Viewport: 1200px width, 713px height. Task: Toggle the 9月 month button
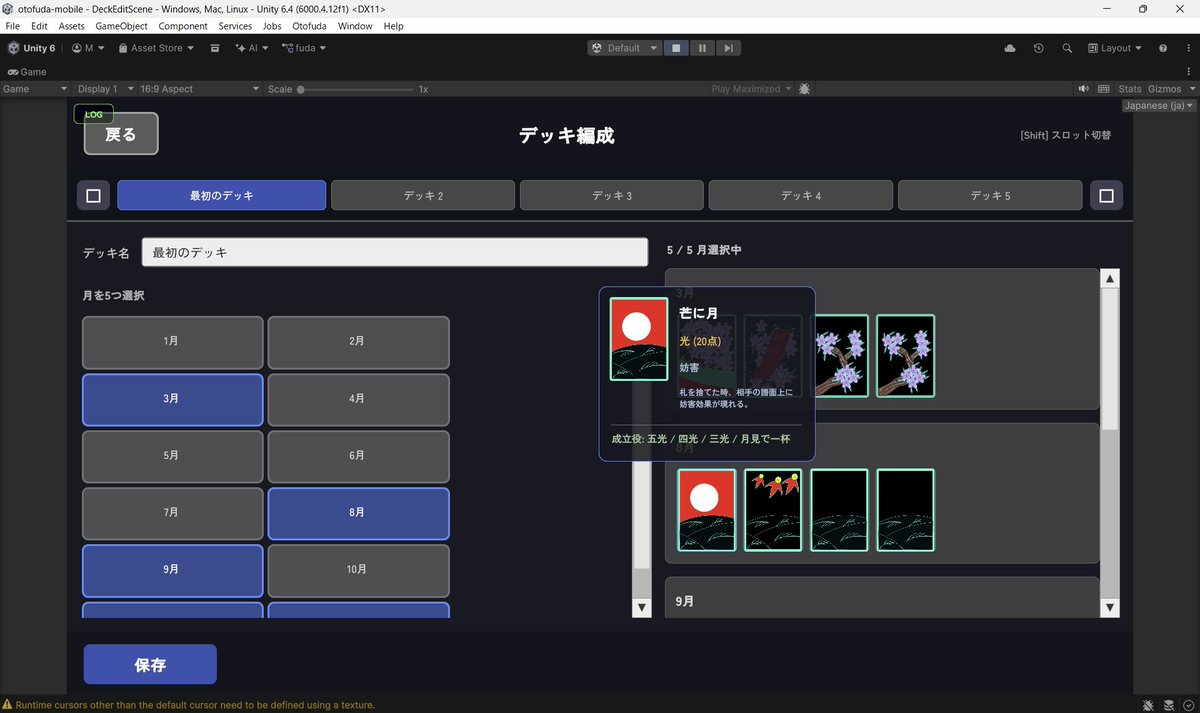click(172, 570)
